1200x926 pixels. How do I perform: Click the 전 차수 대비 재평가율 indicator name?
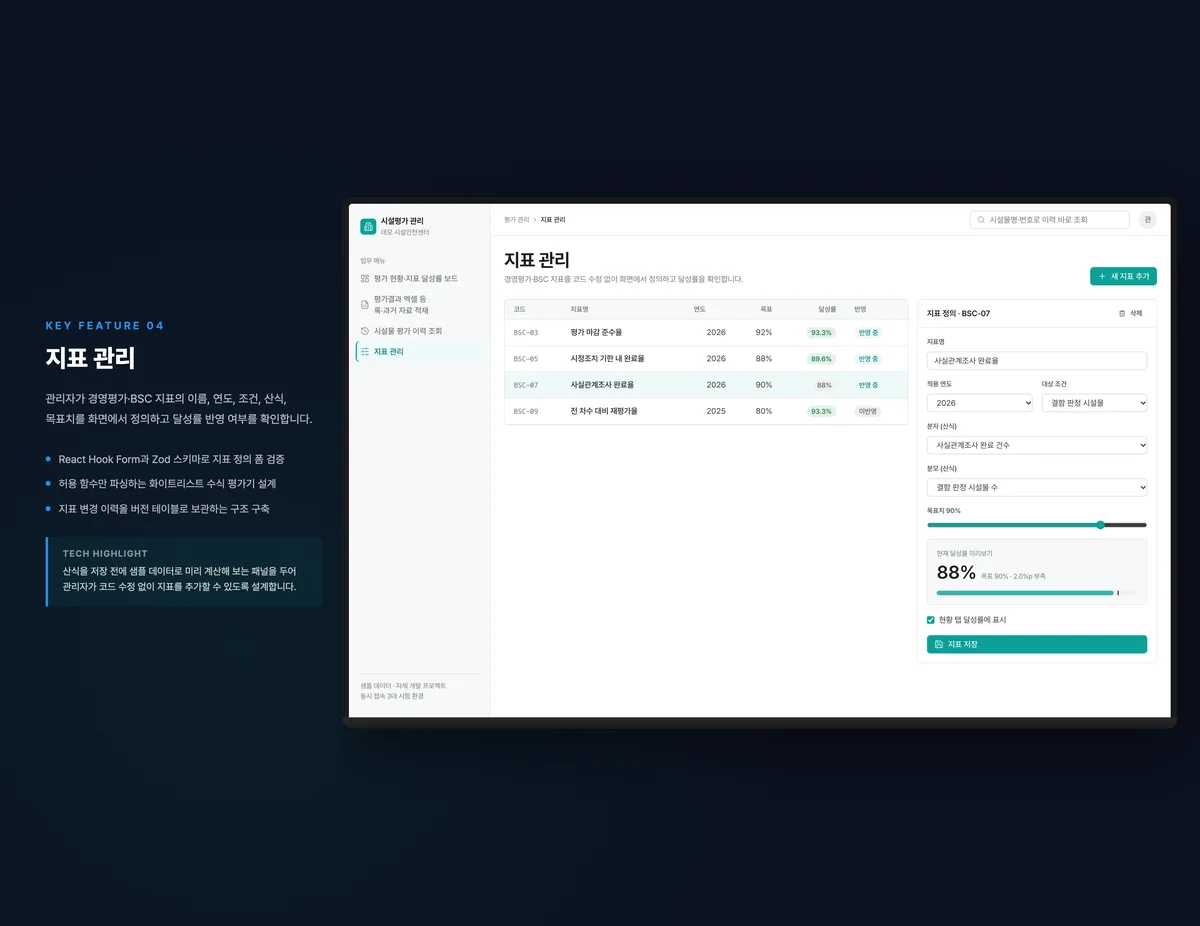(604, 411)
